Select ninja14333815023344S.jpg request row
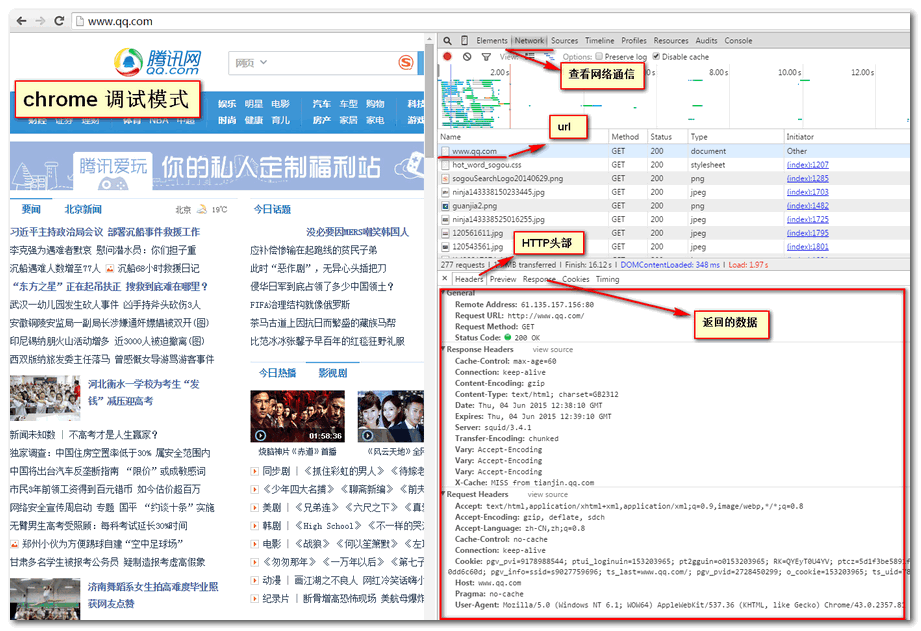This screenshot has height=631, width=921. (x=674, y=192)
